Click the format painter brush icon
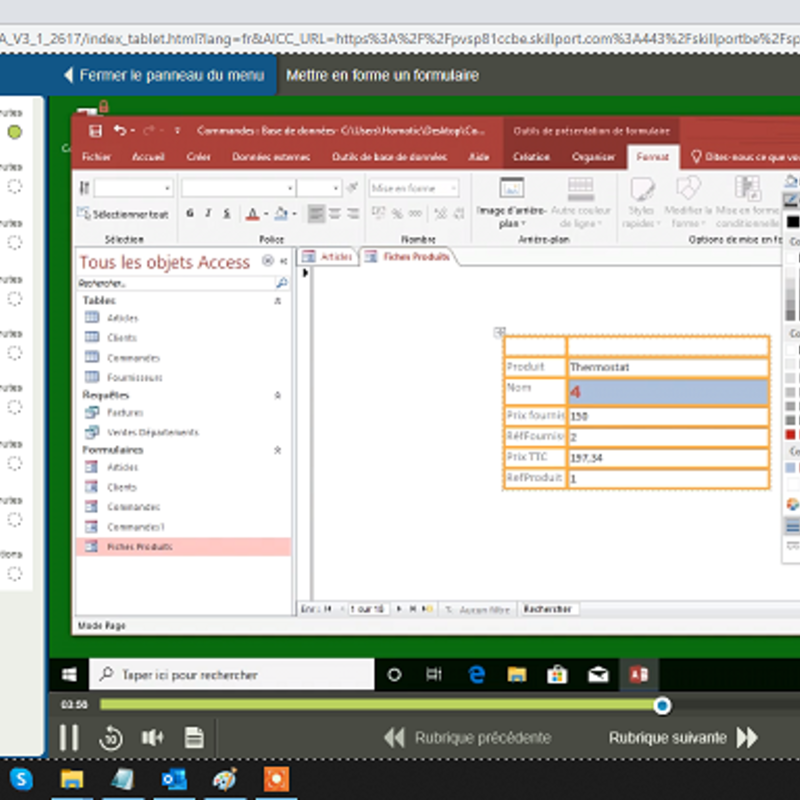 tap(352, 188)
